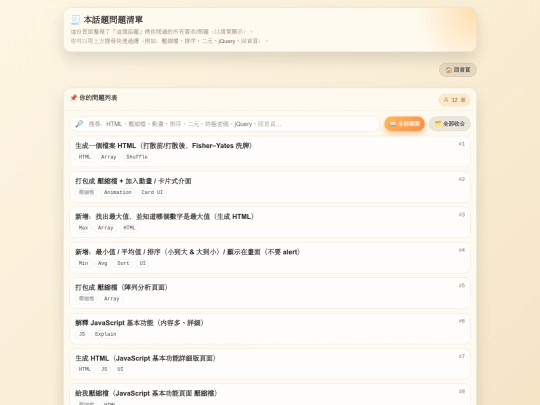Viewport: 540px width, 405px height.
Task: Open question 打包成壓縮檔(陣列分析頁面)
Action: coord(270,293)
